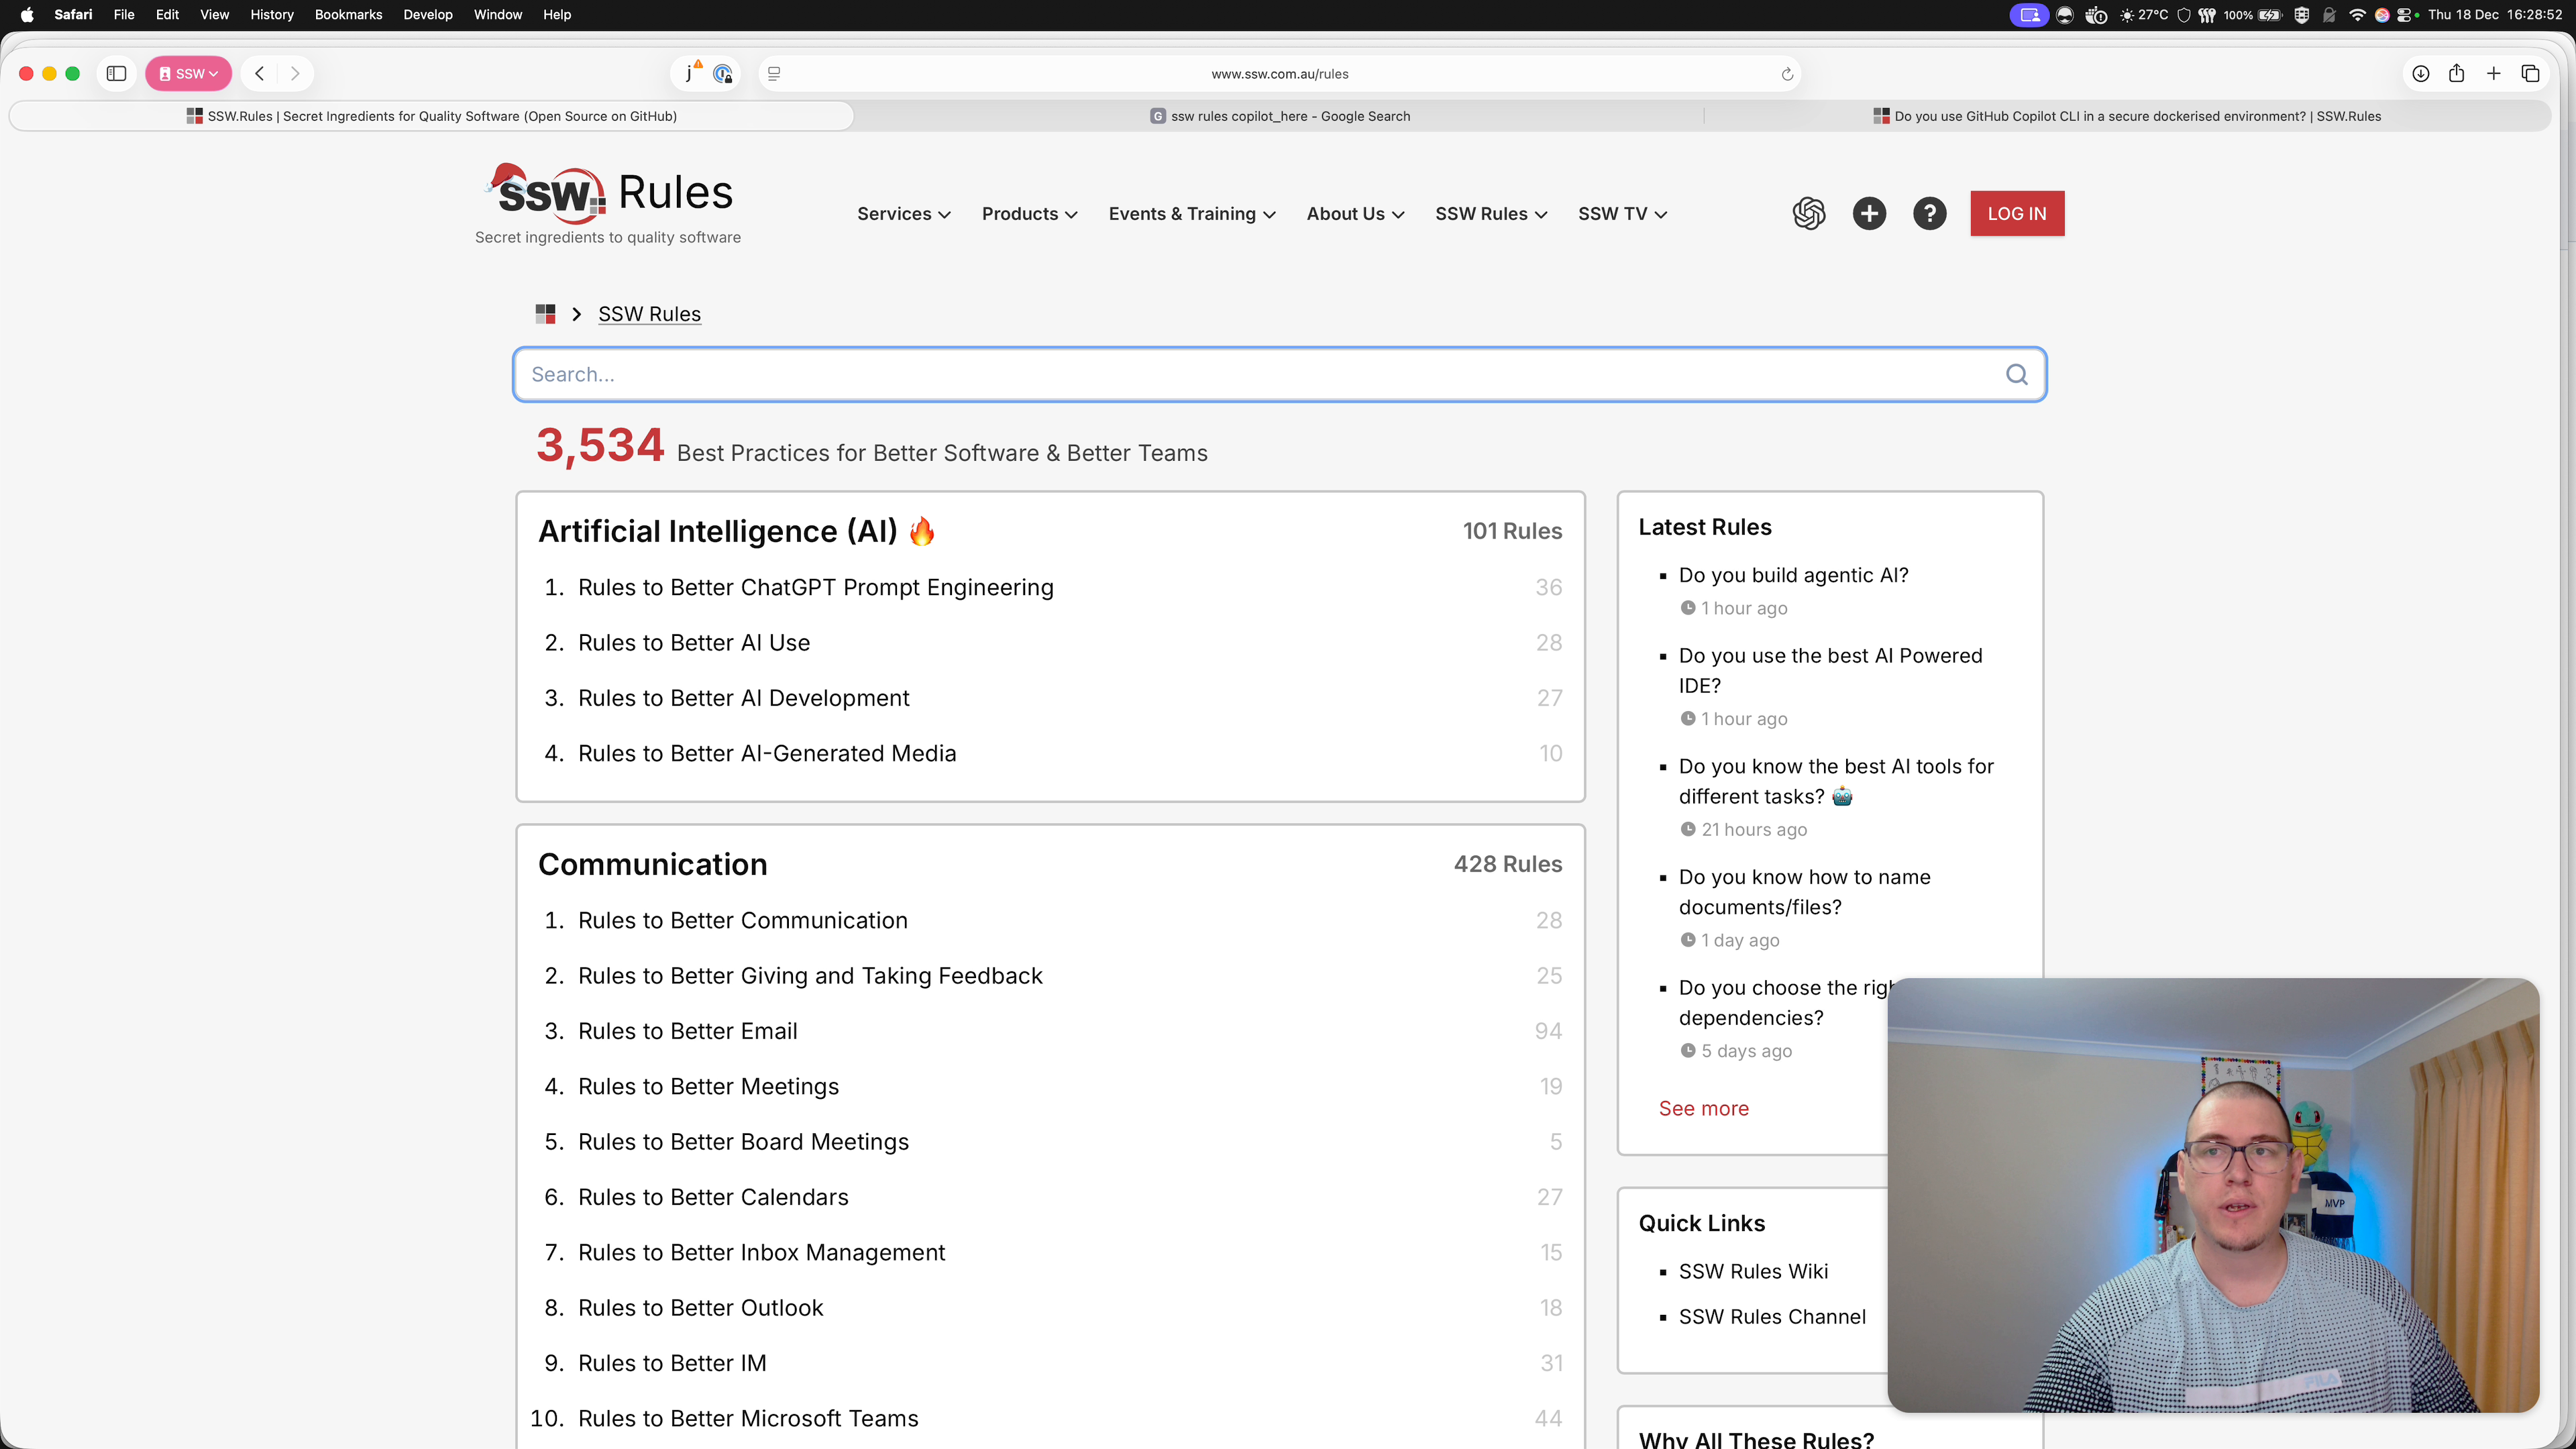Click the ChatGPT logo icon in header
This screenshot has width=2576, height=1449.
point(1809,213)
